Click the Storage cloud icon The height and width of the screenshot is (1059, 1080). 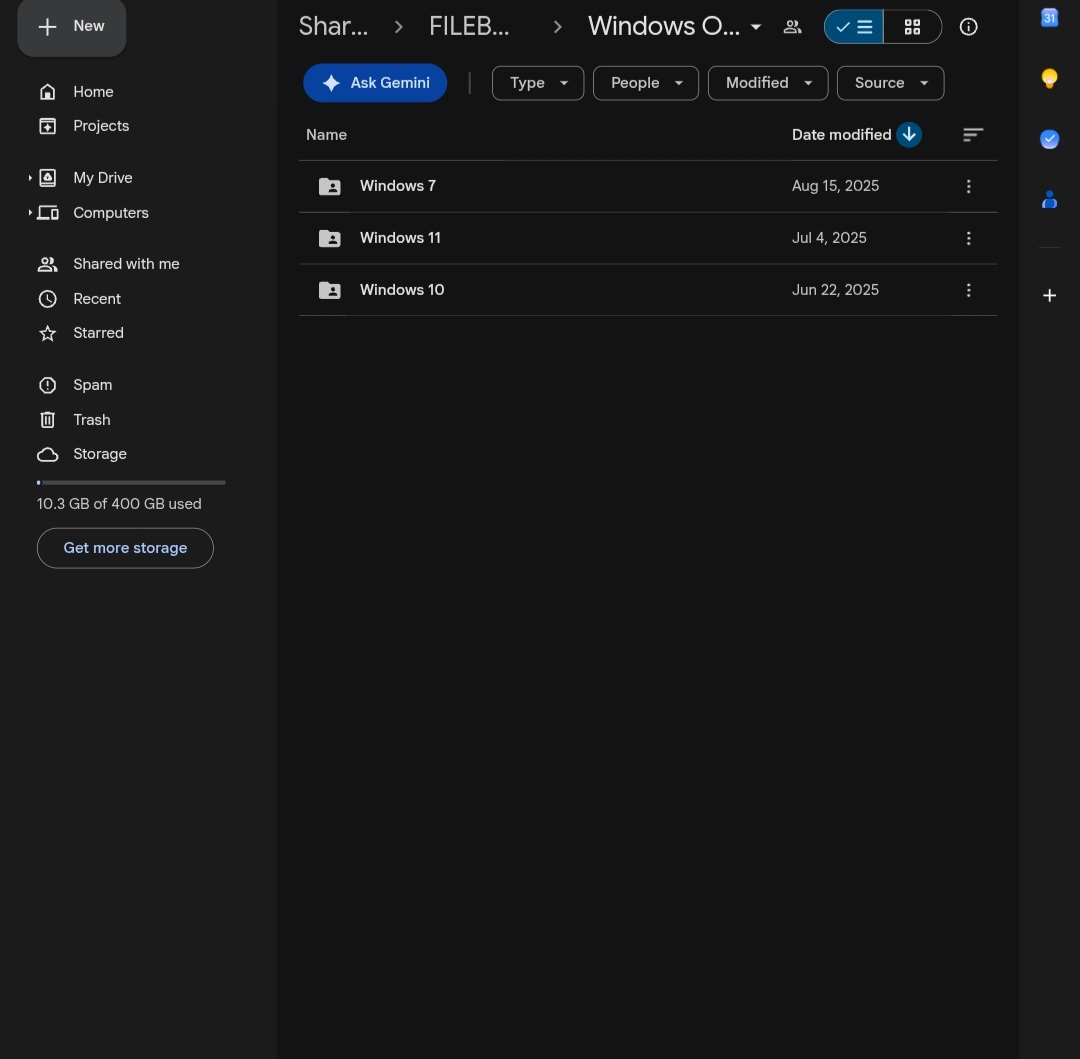point(48,454)
